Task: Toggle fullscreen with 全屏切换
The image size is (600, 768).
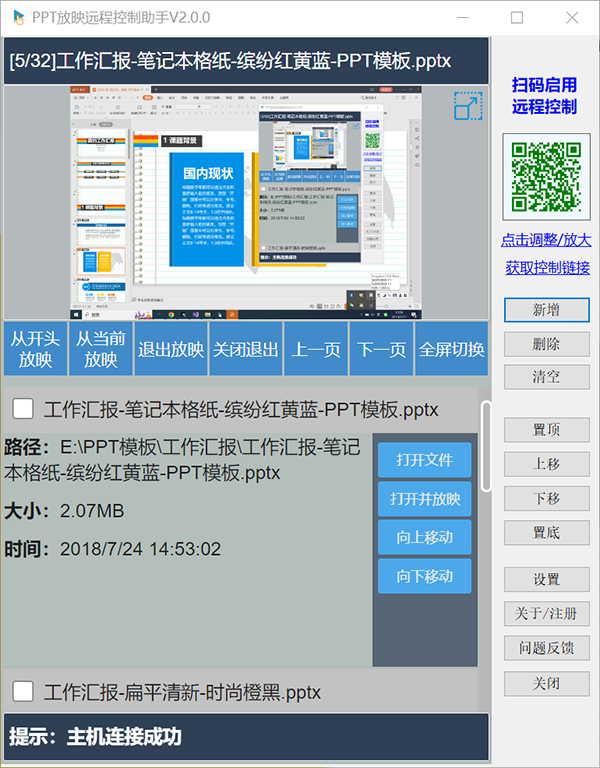Action: click(x=451, y=349)
